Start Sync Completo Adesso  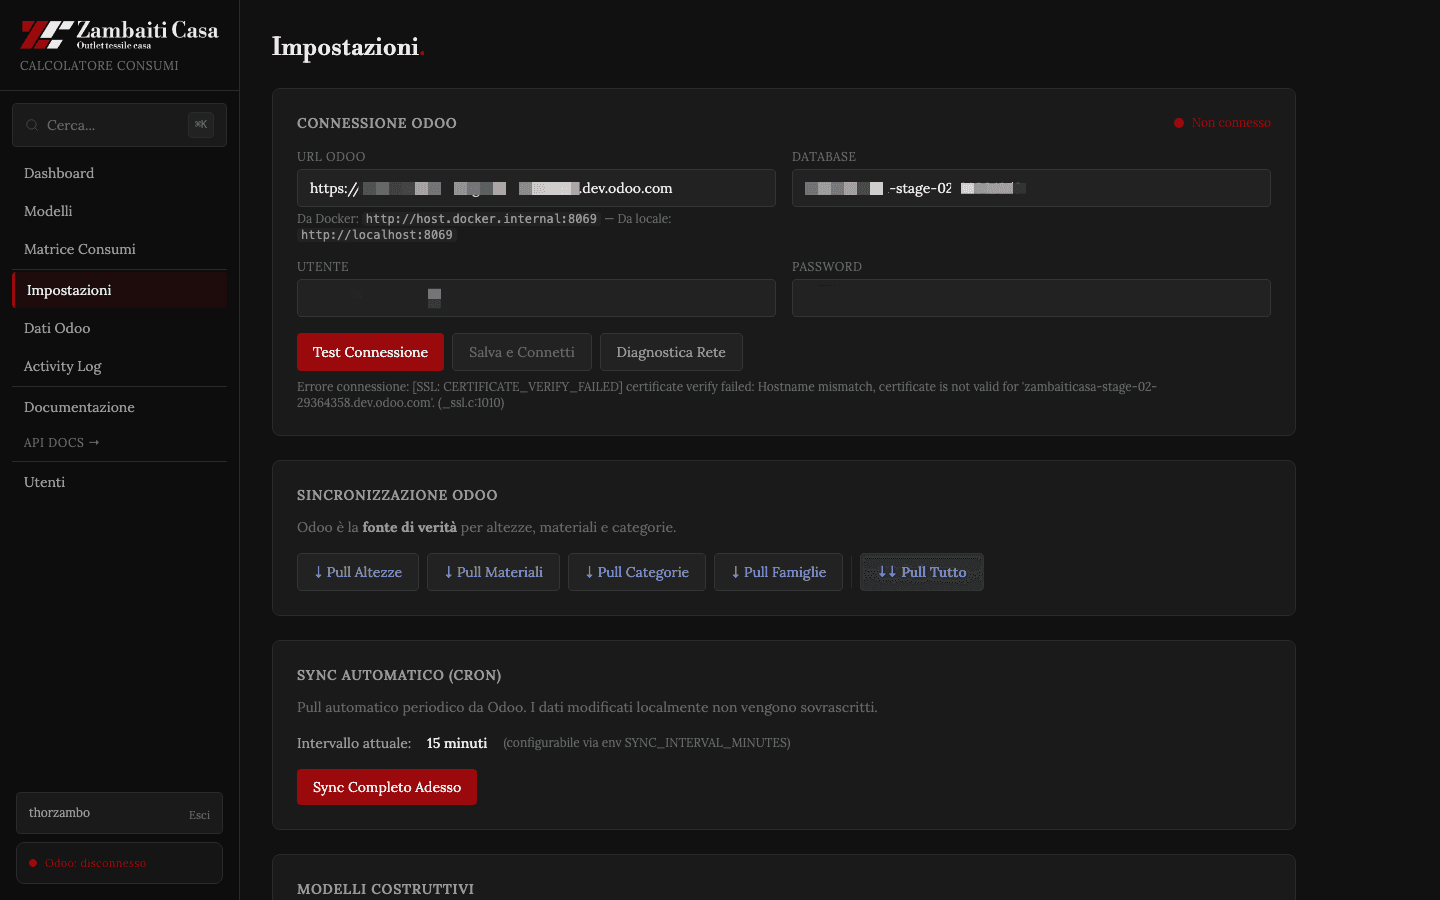click(387, 787)
